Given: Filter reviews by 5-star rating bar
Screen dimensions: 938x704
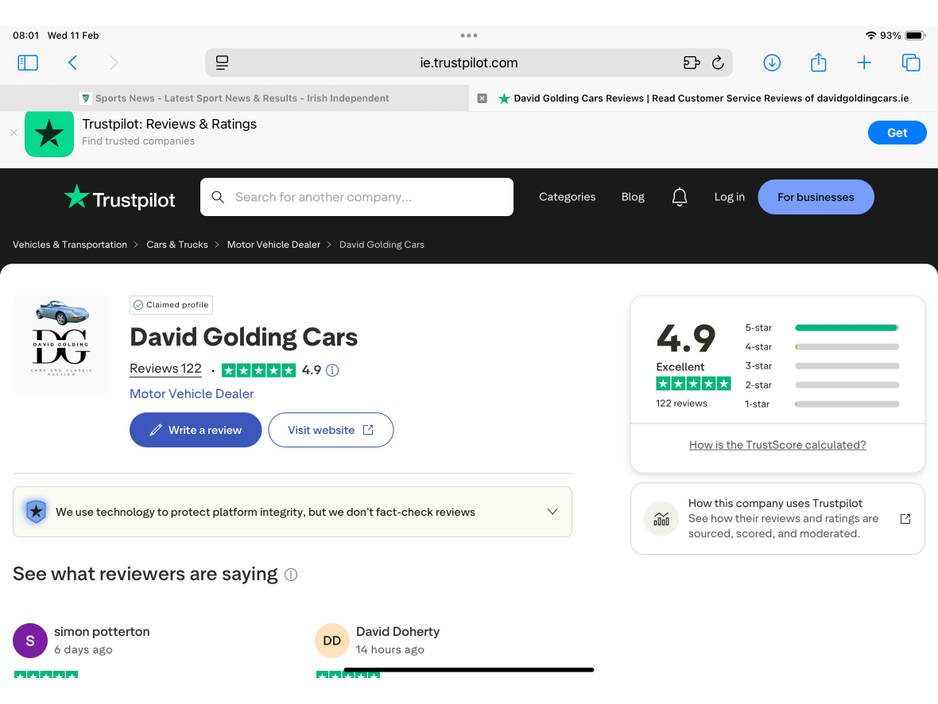Looking at the screenshot, I should (x=846, y=328).
